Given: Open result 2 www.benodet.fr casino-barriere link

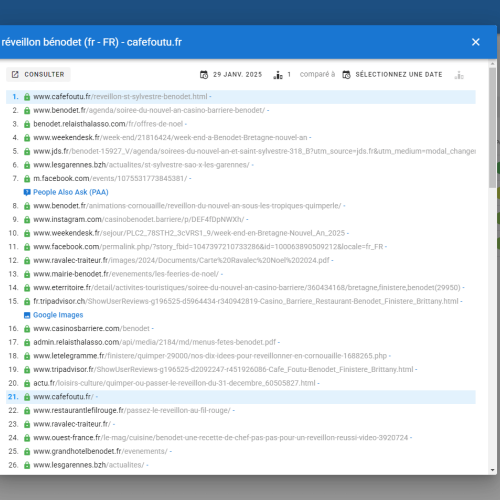Looking at the screenshot, I should [x=149, y=110].
